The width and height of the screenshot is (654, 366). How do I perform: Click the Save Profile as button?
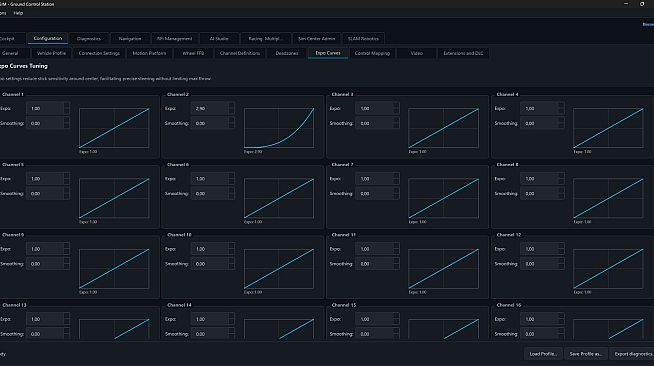coord(586,354)
